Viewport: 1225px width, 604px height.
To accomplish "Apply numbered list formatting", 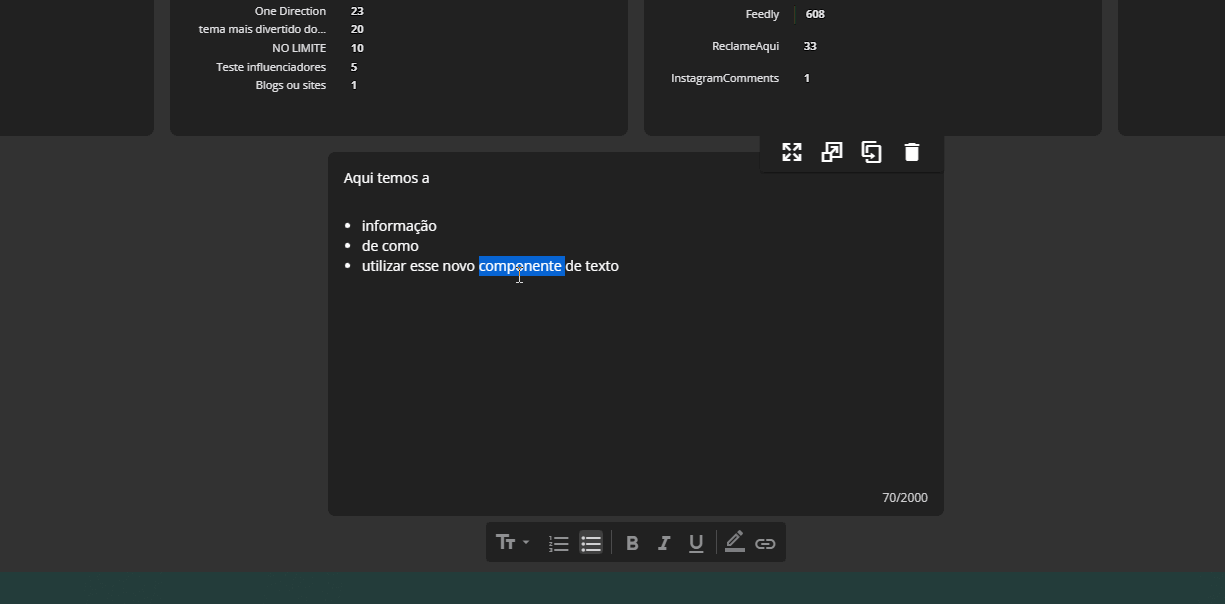I will (558, 543).
